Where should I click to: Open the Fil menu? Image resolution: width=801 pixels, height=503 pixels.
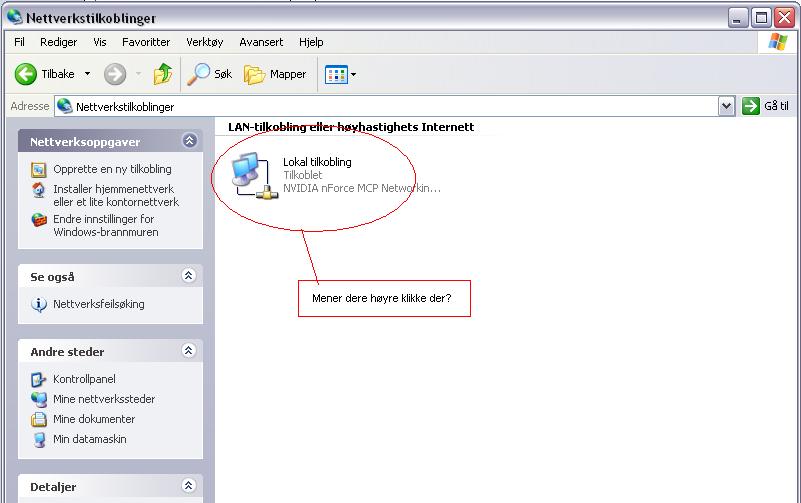(x=19, y=42)
